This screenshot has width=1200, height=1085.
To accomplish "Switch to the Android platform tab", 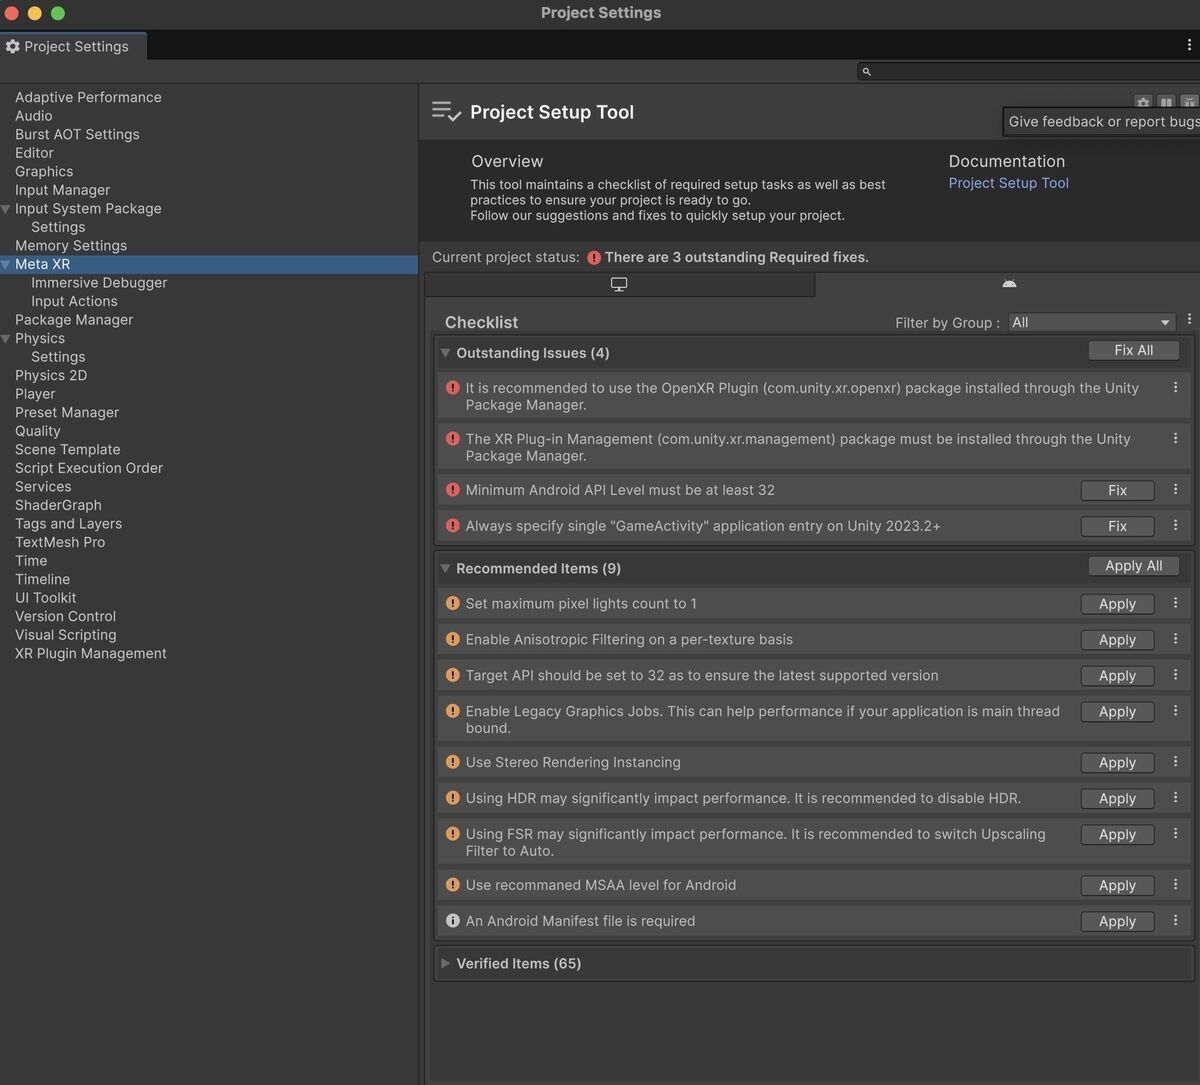I will click(1008, 285).
